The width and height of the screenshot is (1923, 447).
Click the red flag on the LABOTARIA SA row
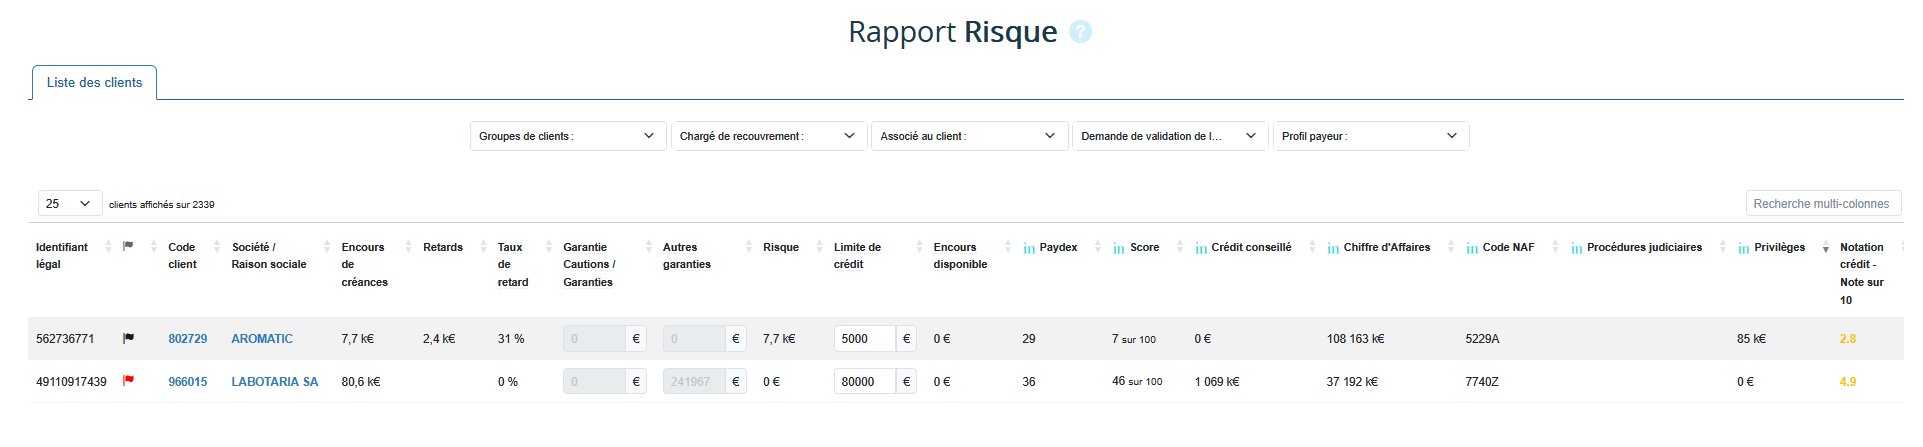128,381
